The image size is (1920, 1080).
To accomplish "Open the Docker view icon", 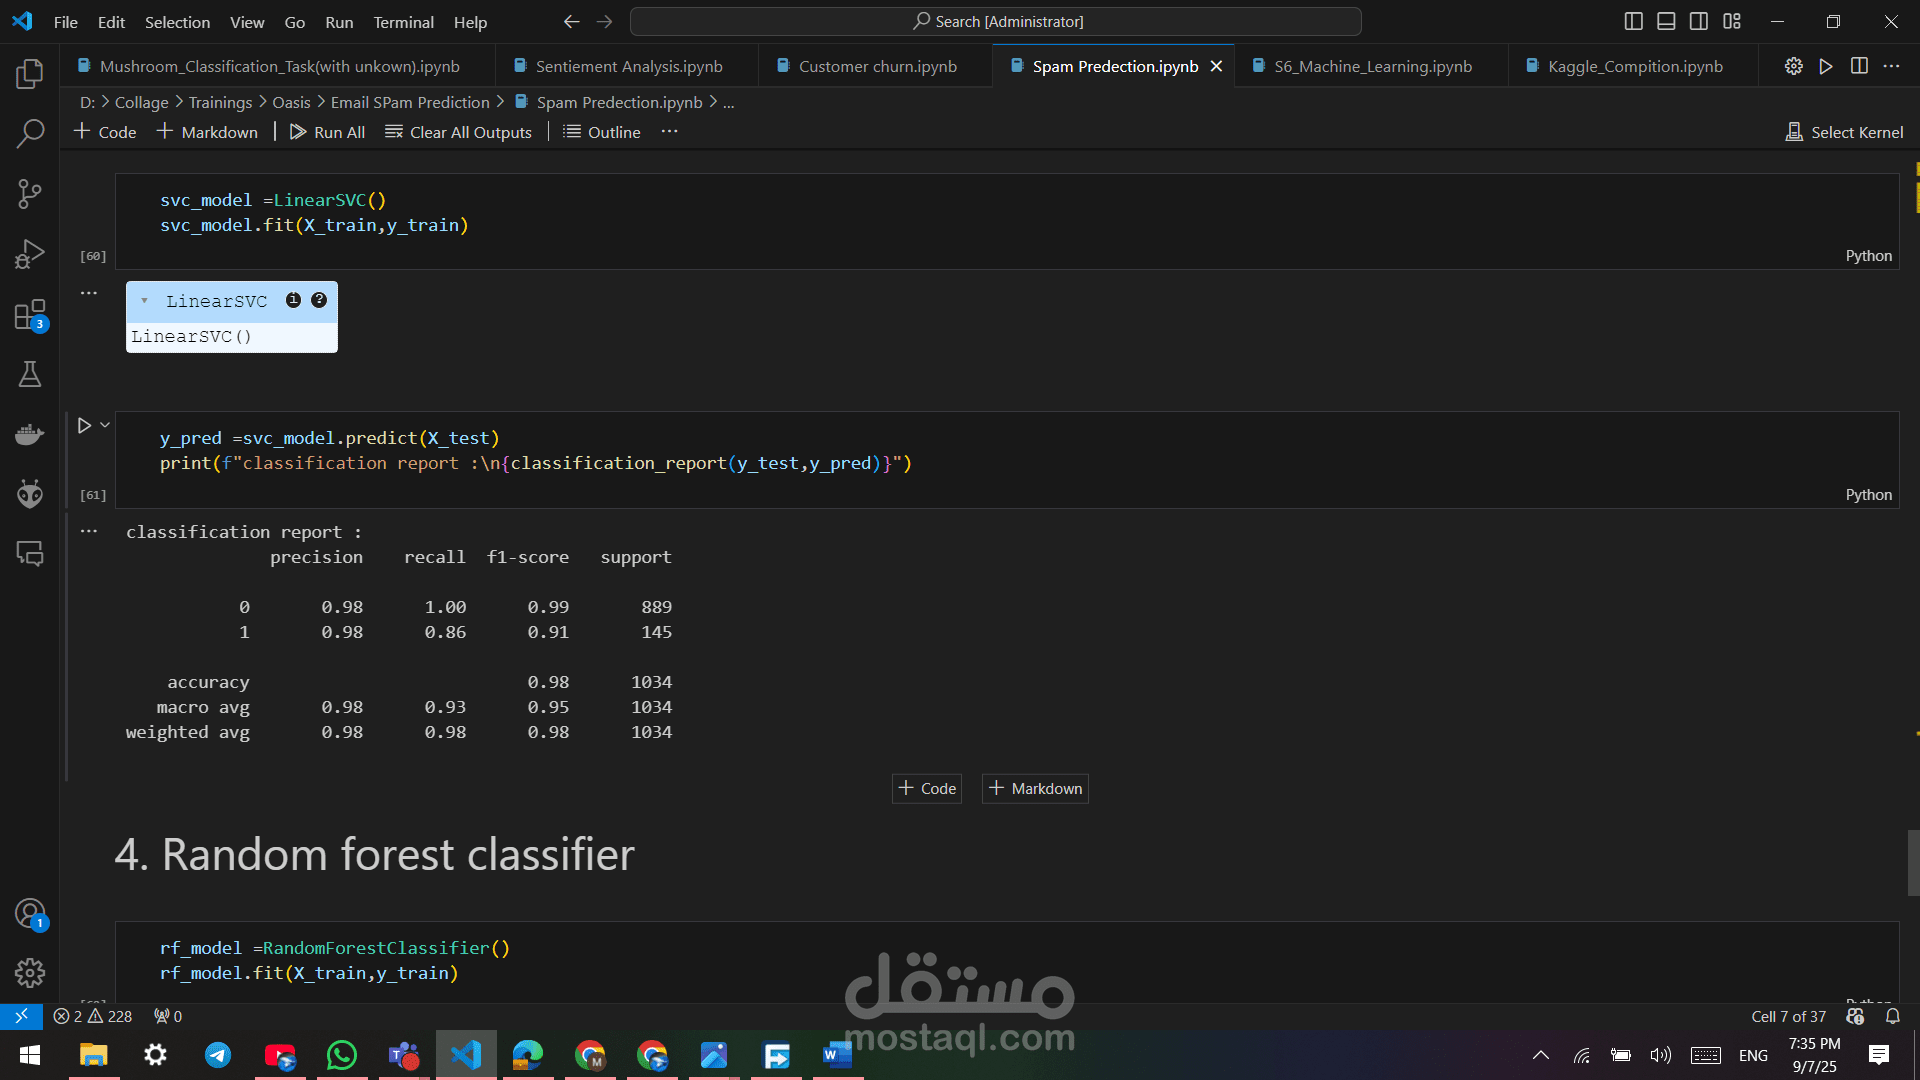I will point(30,434).
